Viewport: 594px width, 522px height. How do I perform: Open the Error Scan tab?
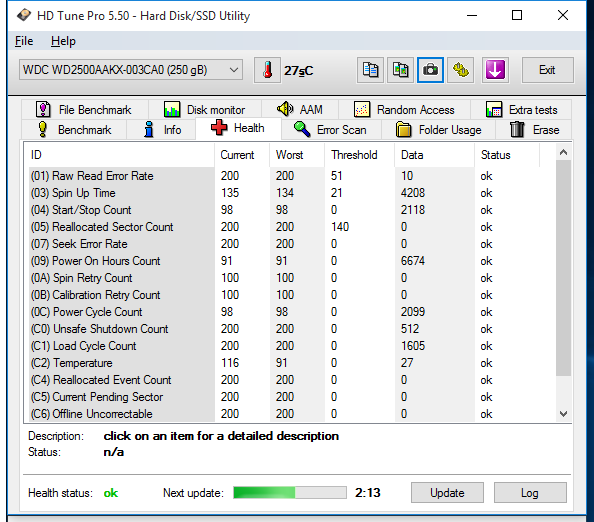pyautogui.click(x=331, y=130)
